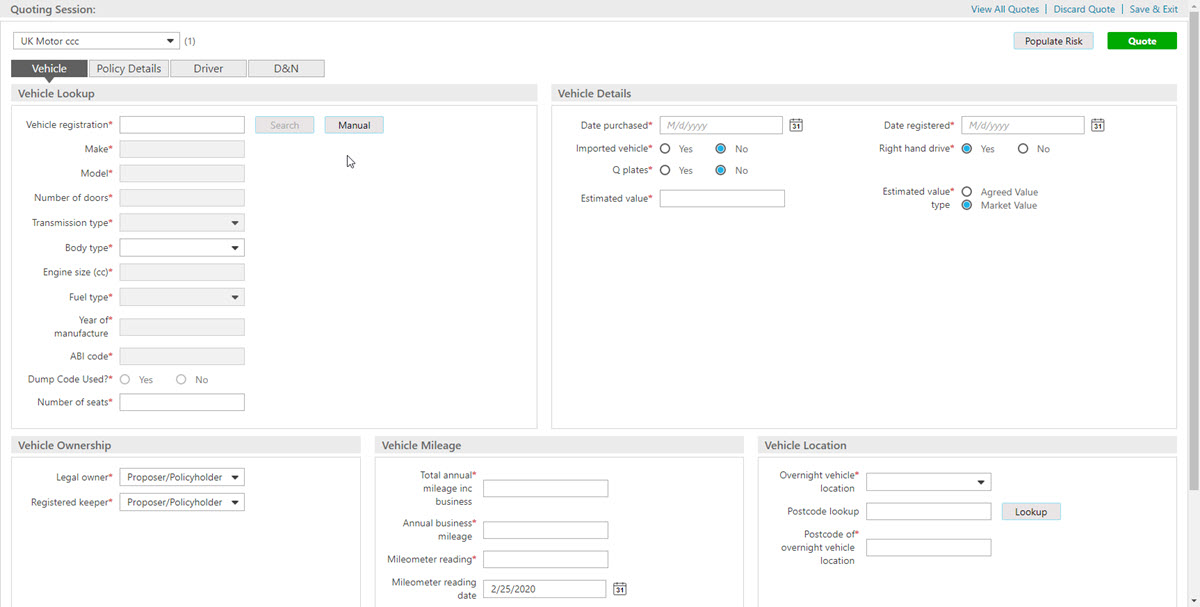
Task: Select No for Q plates
Action: 721,171
